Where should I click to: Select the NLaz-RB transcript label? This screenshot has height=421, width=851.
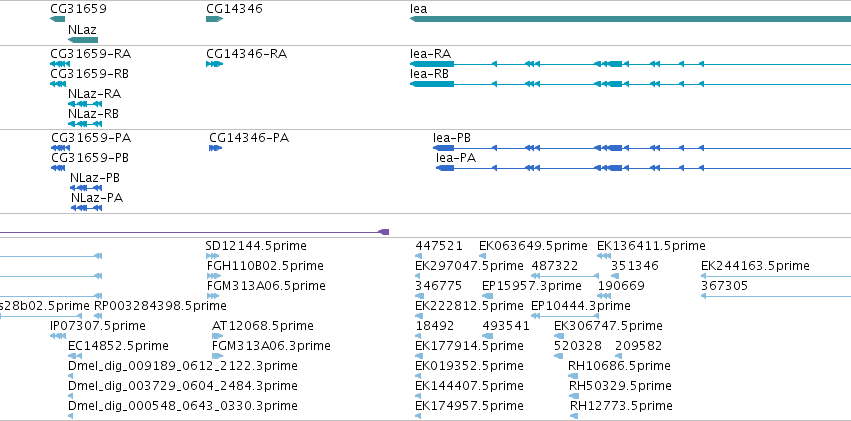(x=93, y=114)
